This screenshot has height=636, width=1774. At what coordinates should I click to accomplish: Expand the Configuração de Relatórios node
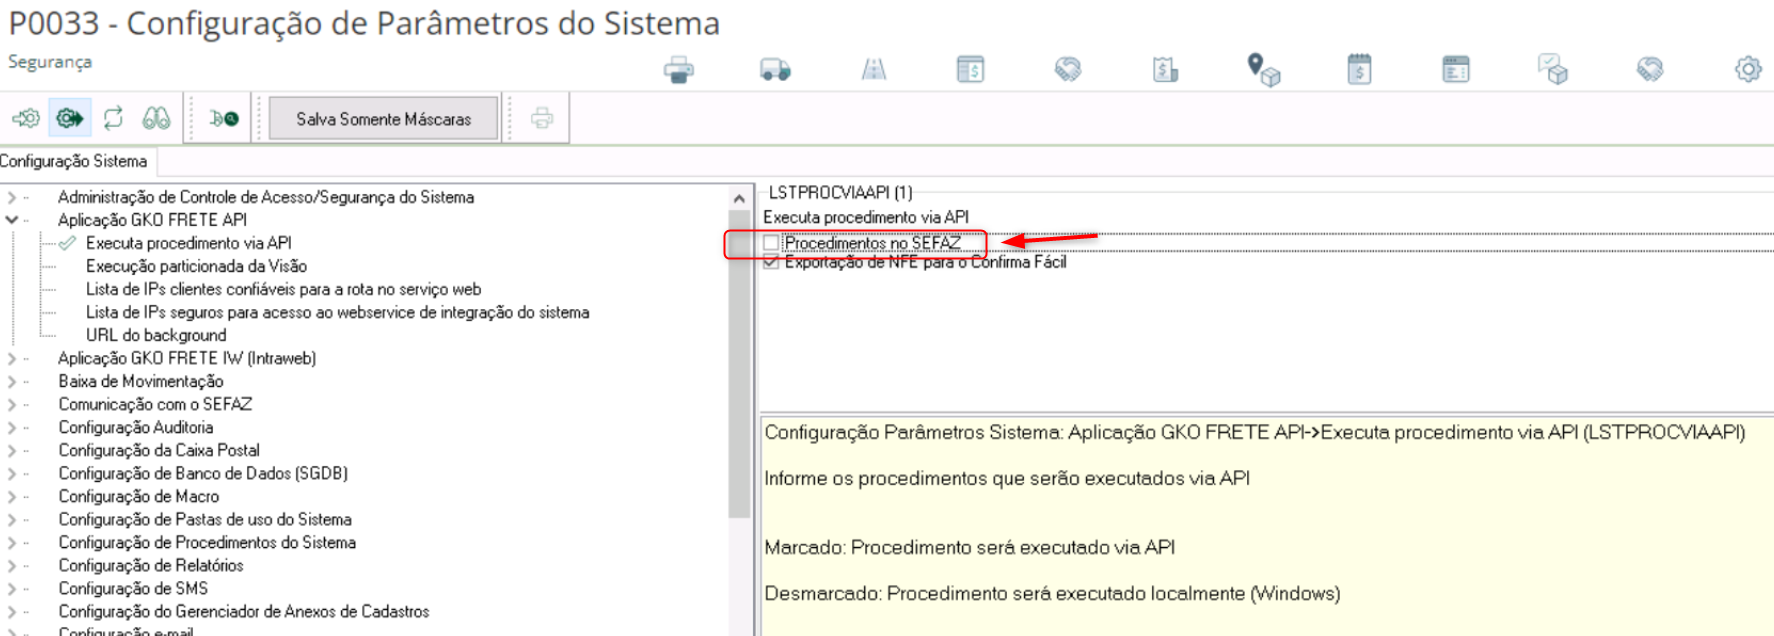[12, 565]
